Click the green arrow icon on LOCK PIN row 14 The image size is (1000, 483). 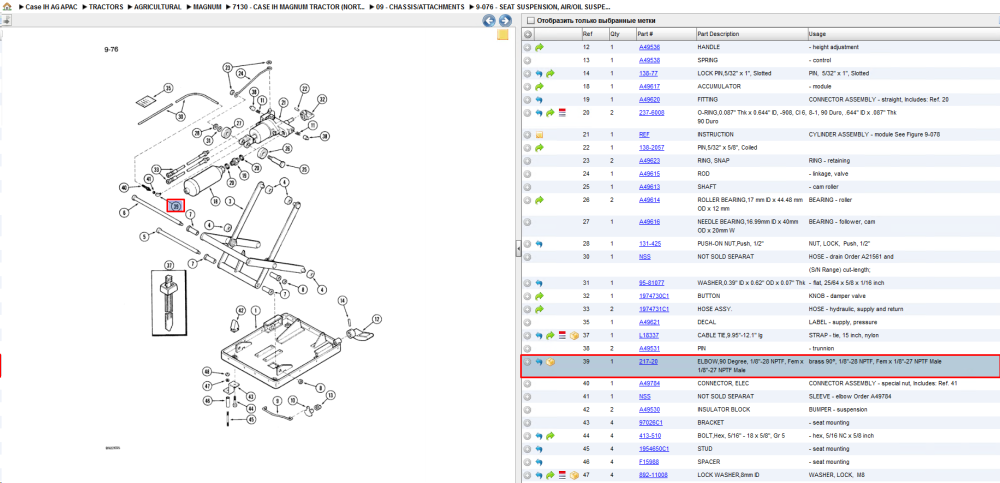551,73
